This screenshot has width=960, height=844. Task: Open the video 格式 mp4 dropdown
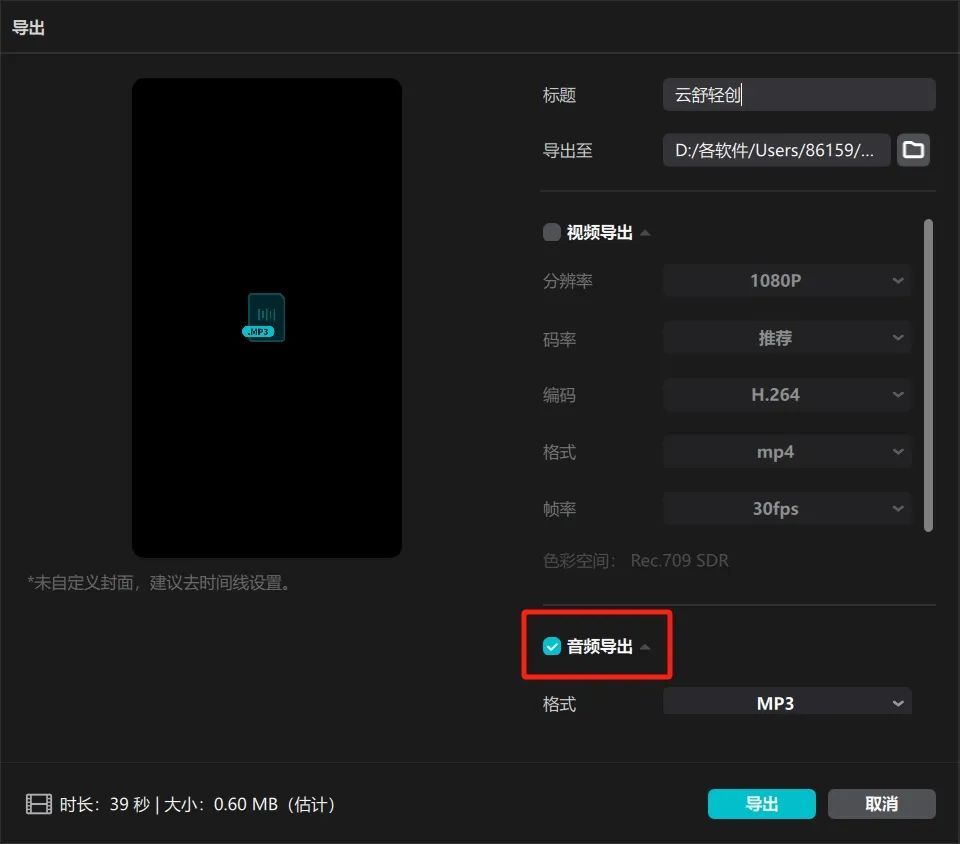pyautogui.click(x=787, y=452)
